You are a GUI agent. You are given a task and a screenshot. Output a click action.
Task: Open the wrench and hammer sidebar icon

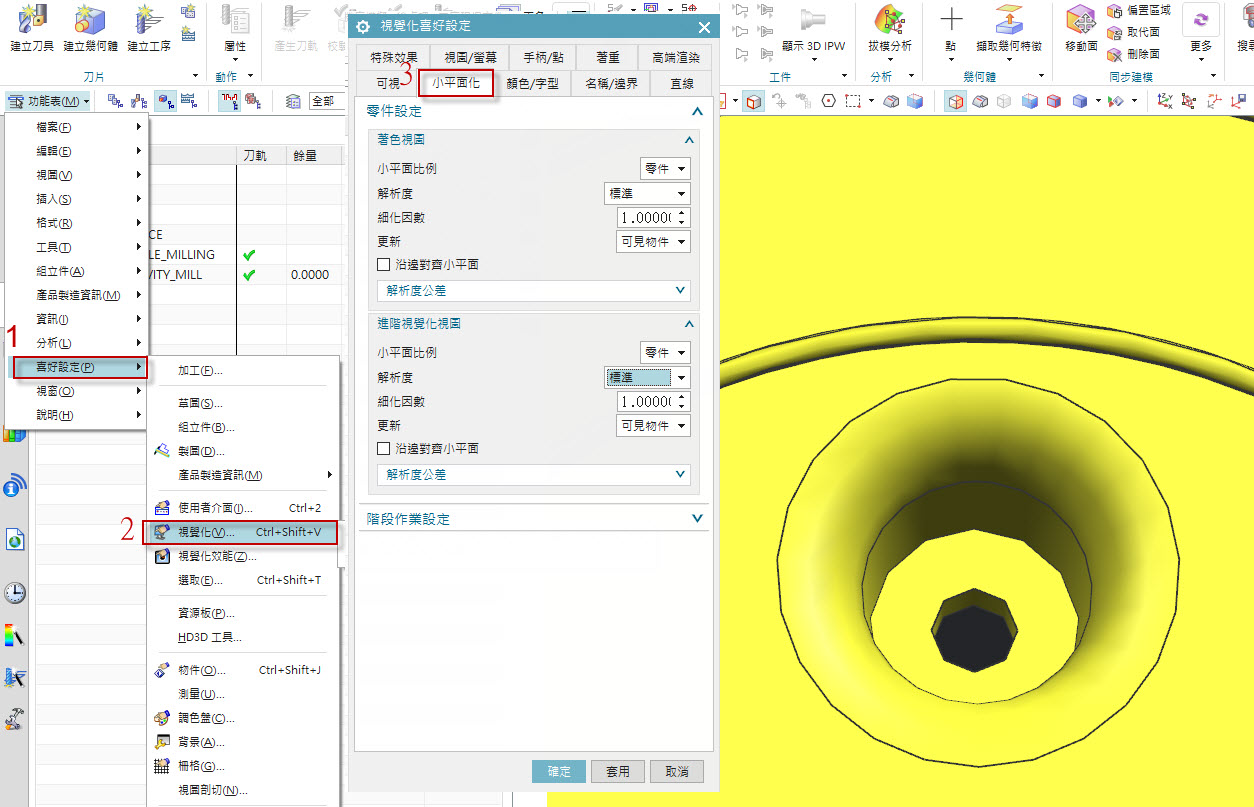[x=15, y=719]
